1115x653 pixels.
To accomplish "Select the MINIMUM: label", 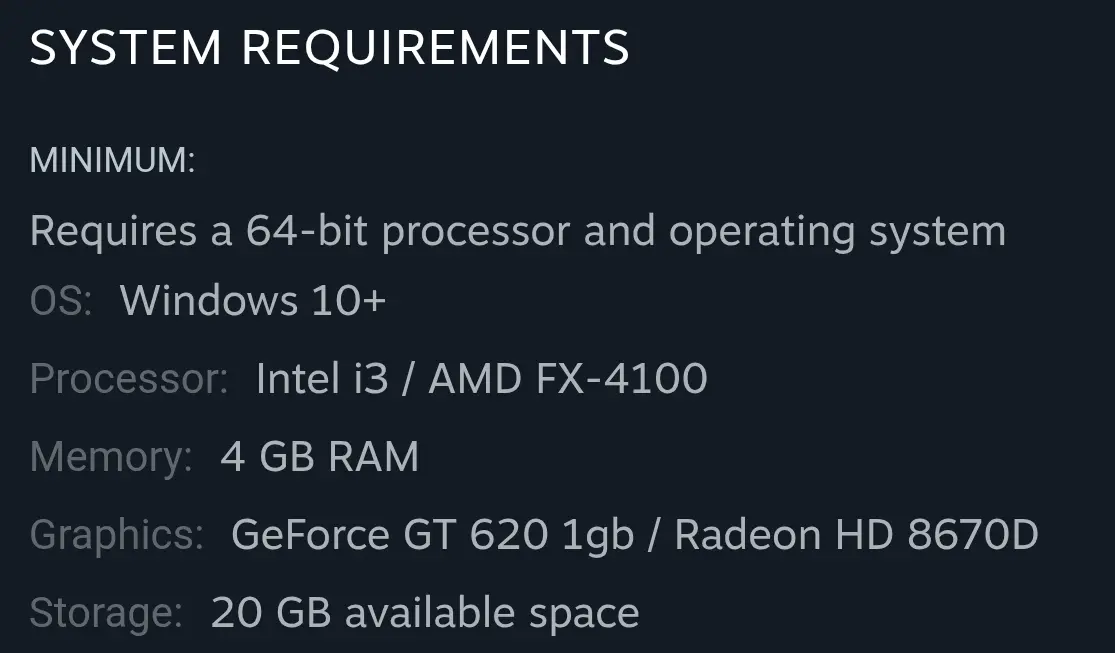I will 113,160.
